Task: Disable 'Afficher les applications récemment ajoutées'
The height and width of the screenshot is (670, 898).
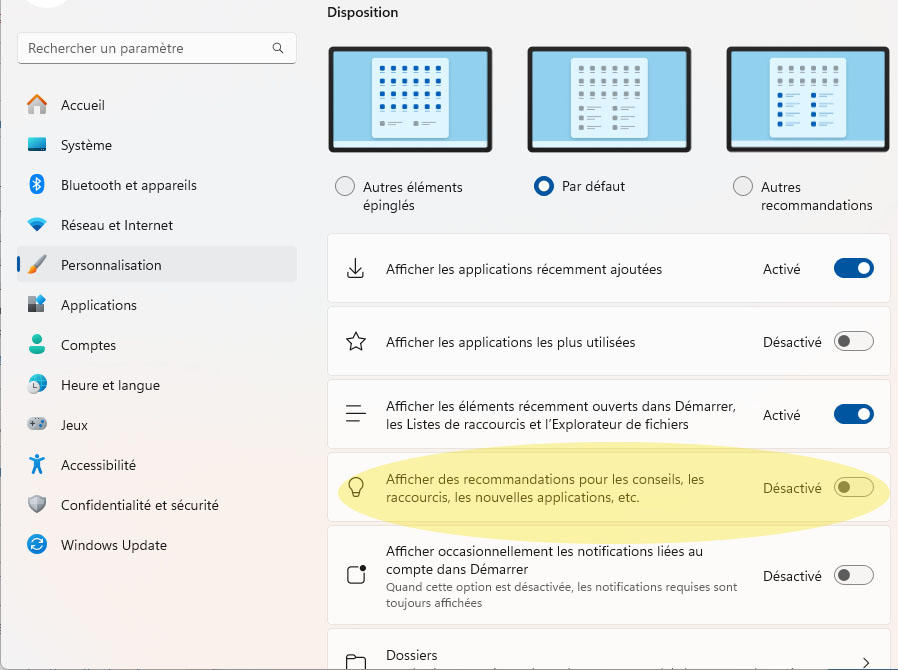Action: tap(853, 267)
